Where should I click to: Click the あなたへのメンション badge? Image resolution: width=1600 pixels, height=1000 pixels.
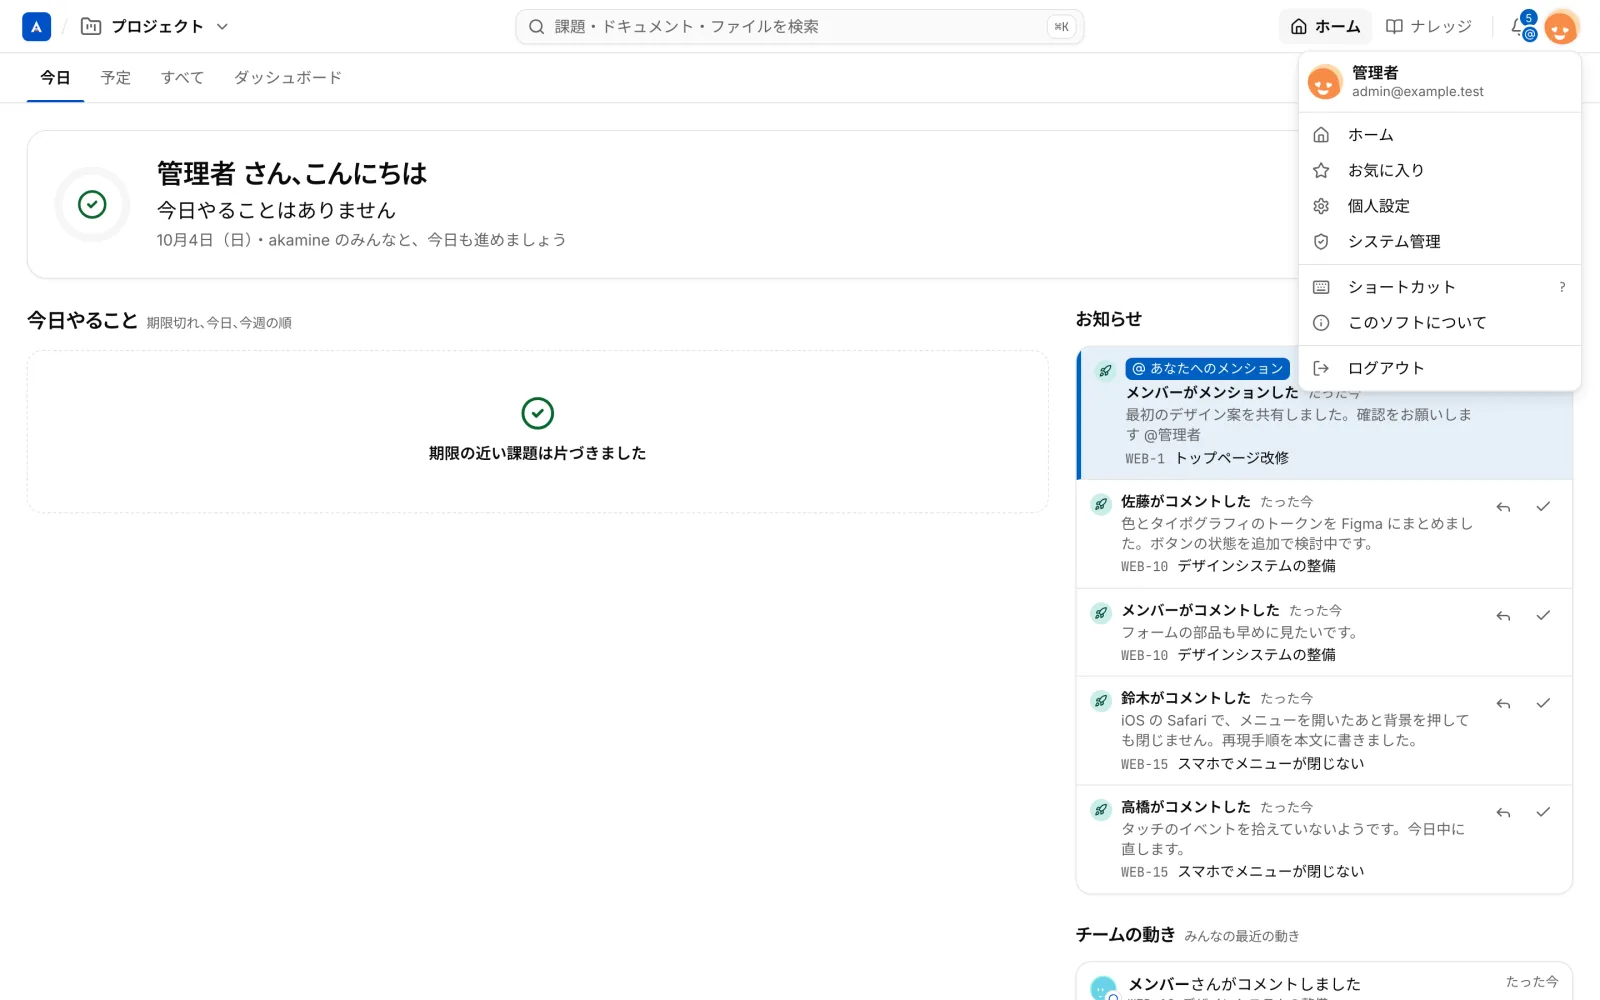1207,369
